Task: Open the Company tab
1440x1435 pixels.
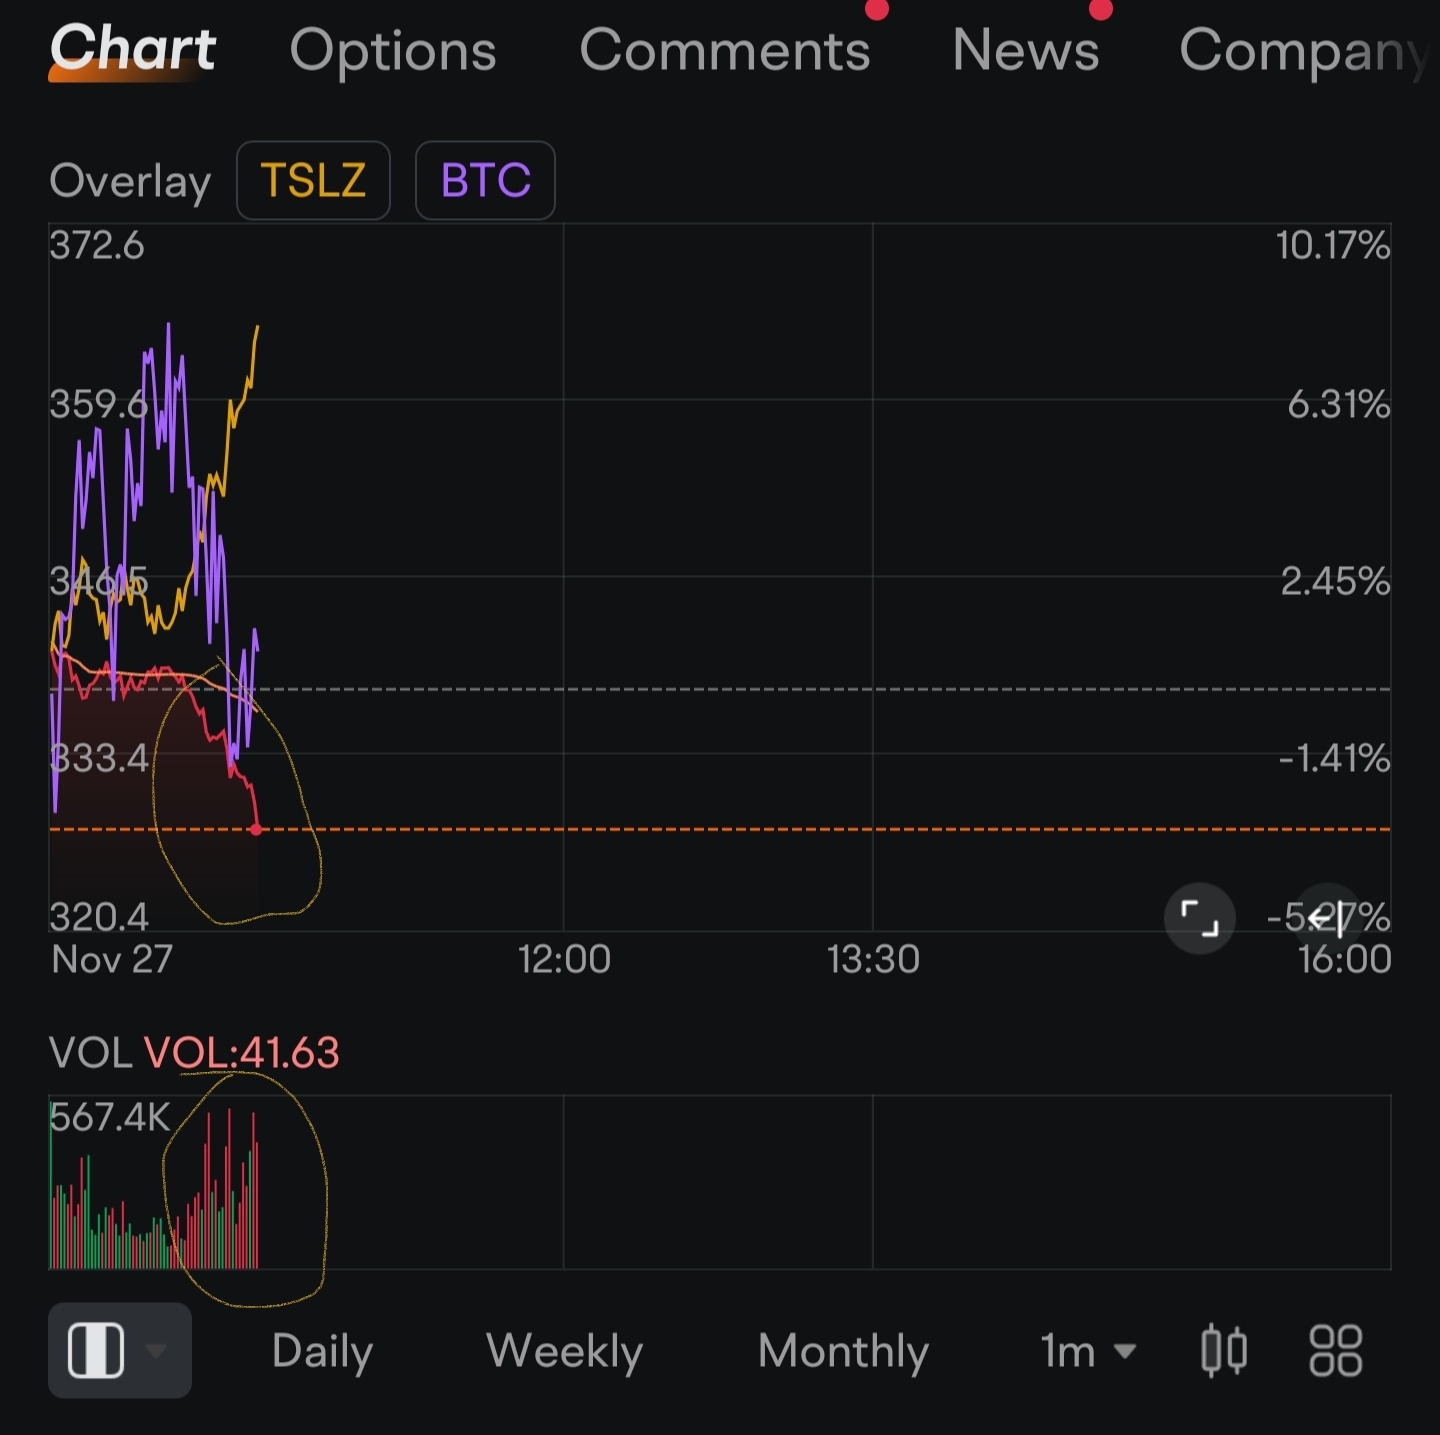Action: click(x=1305, y=52)
